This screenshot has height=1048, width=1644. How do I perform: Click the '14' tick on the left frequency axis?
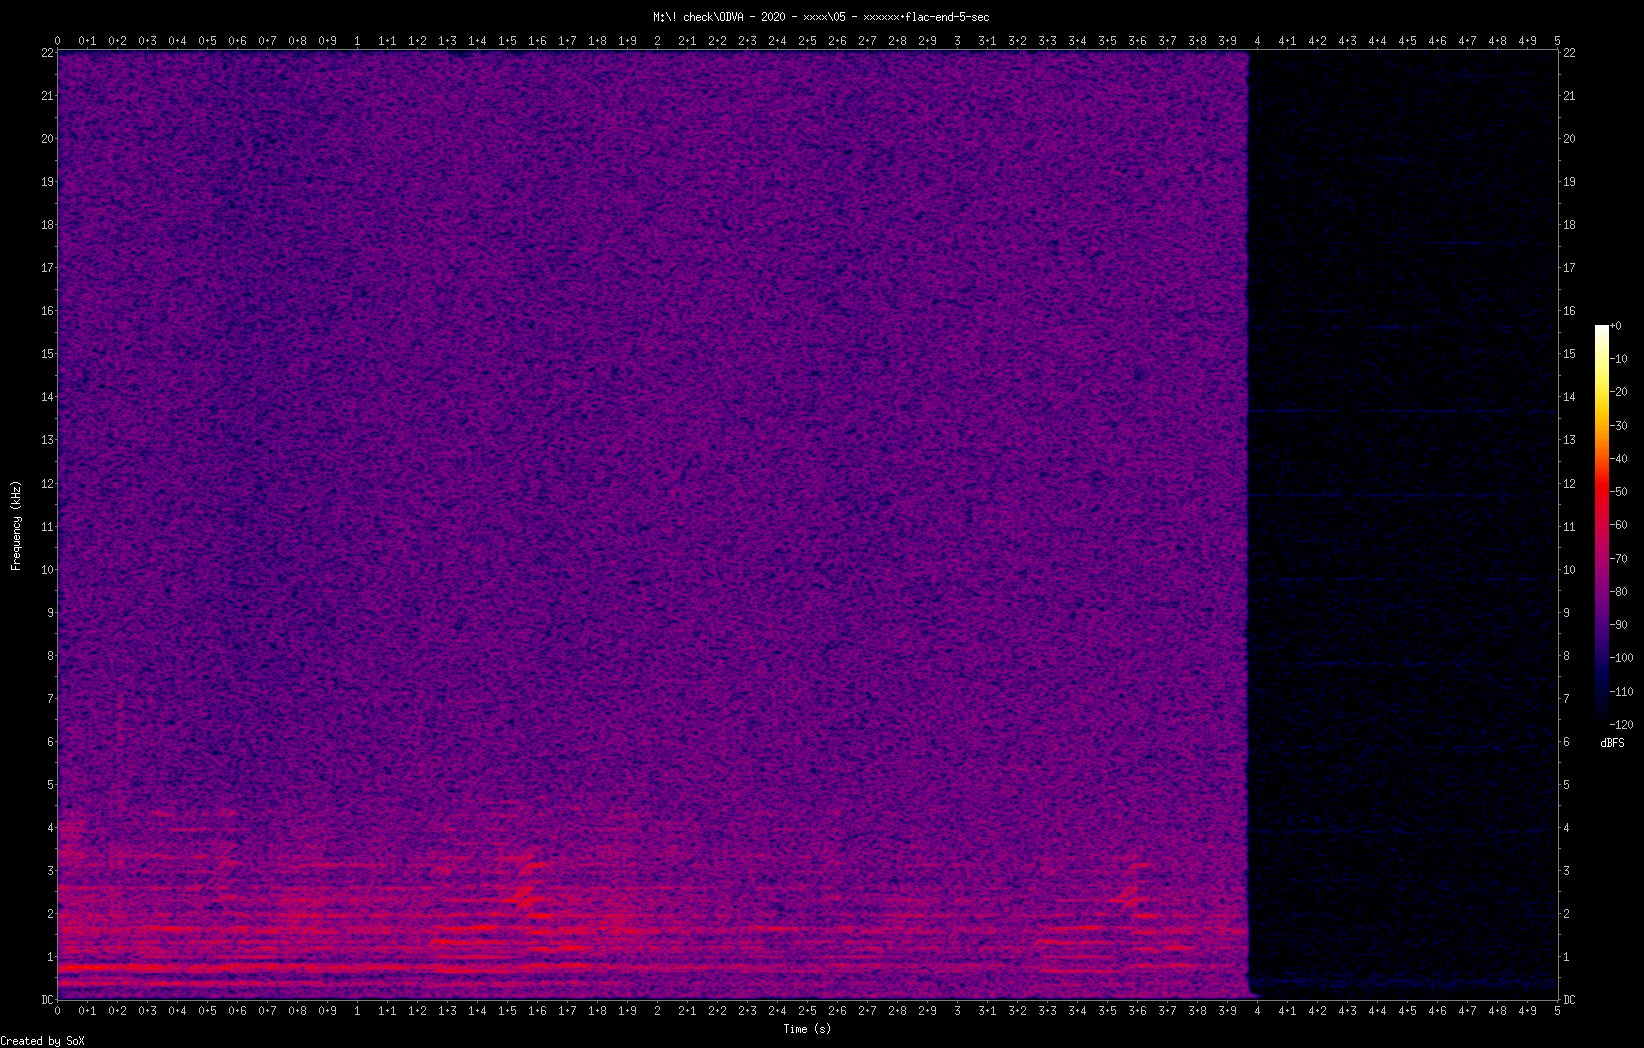pos(47,397)
